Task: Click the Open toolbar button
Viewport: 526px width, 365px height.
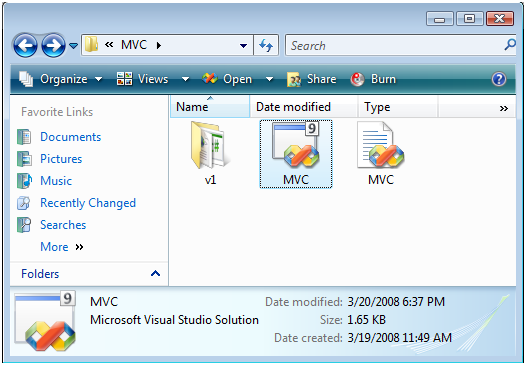Action: click(227, 79)
